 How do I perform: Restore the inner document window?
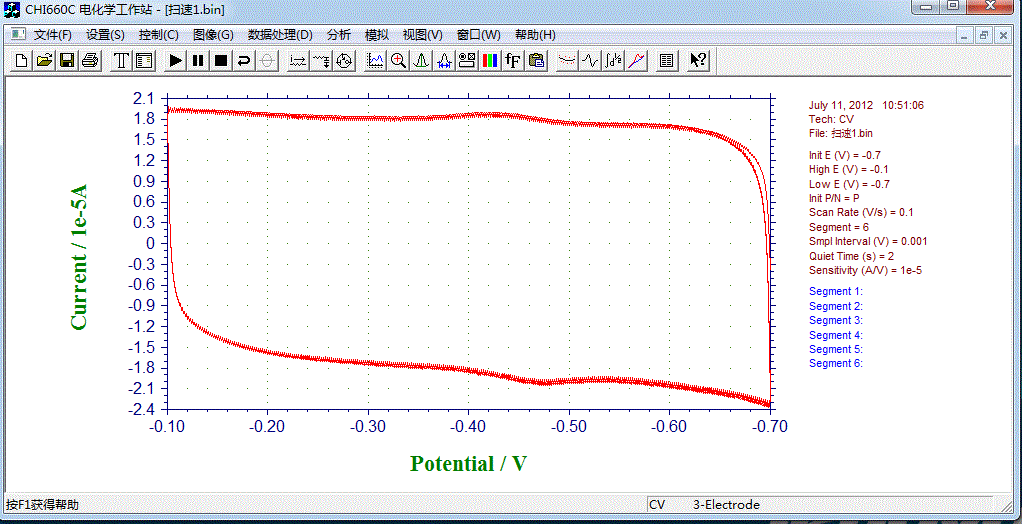click(x=984, y=35)
